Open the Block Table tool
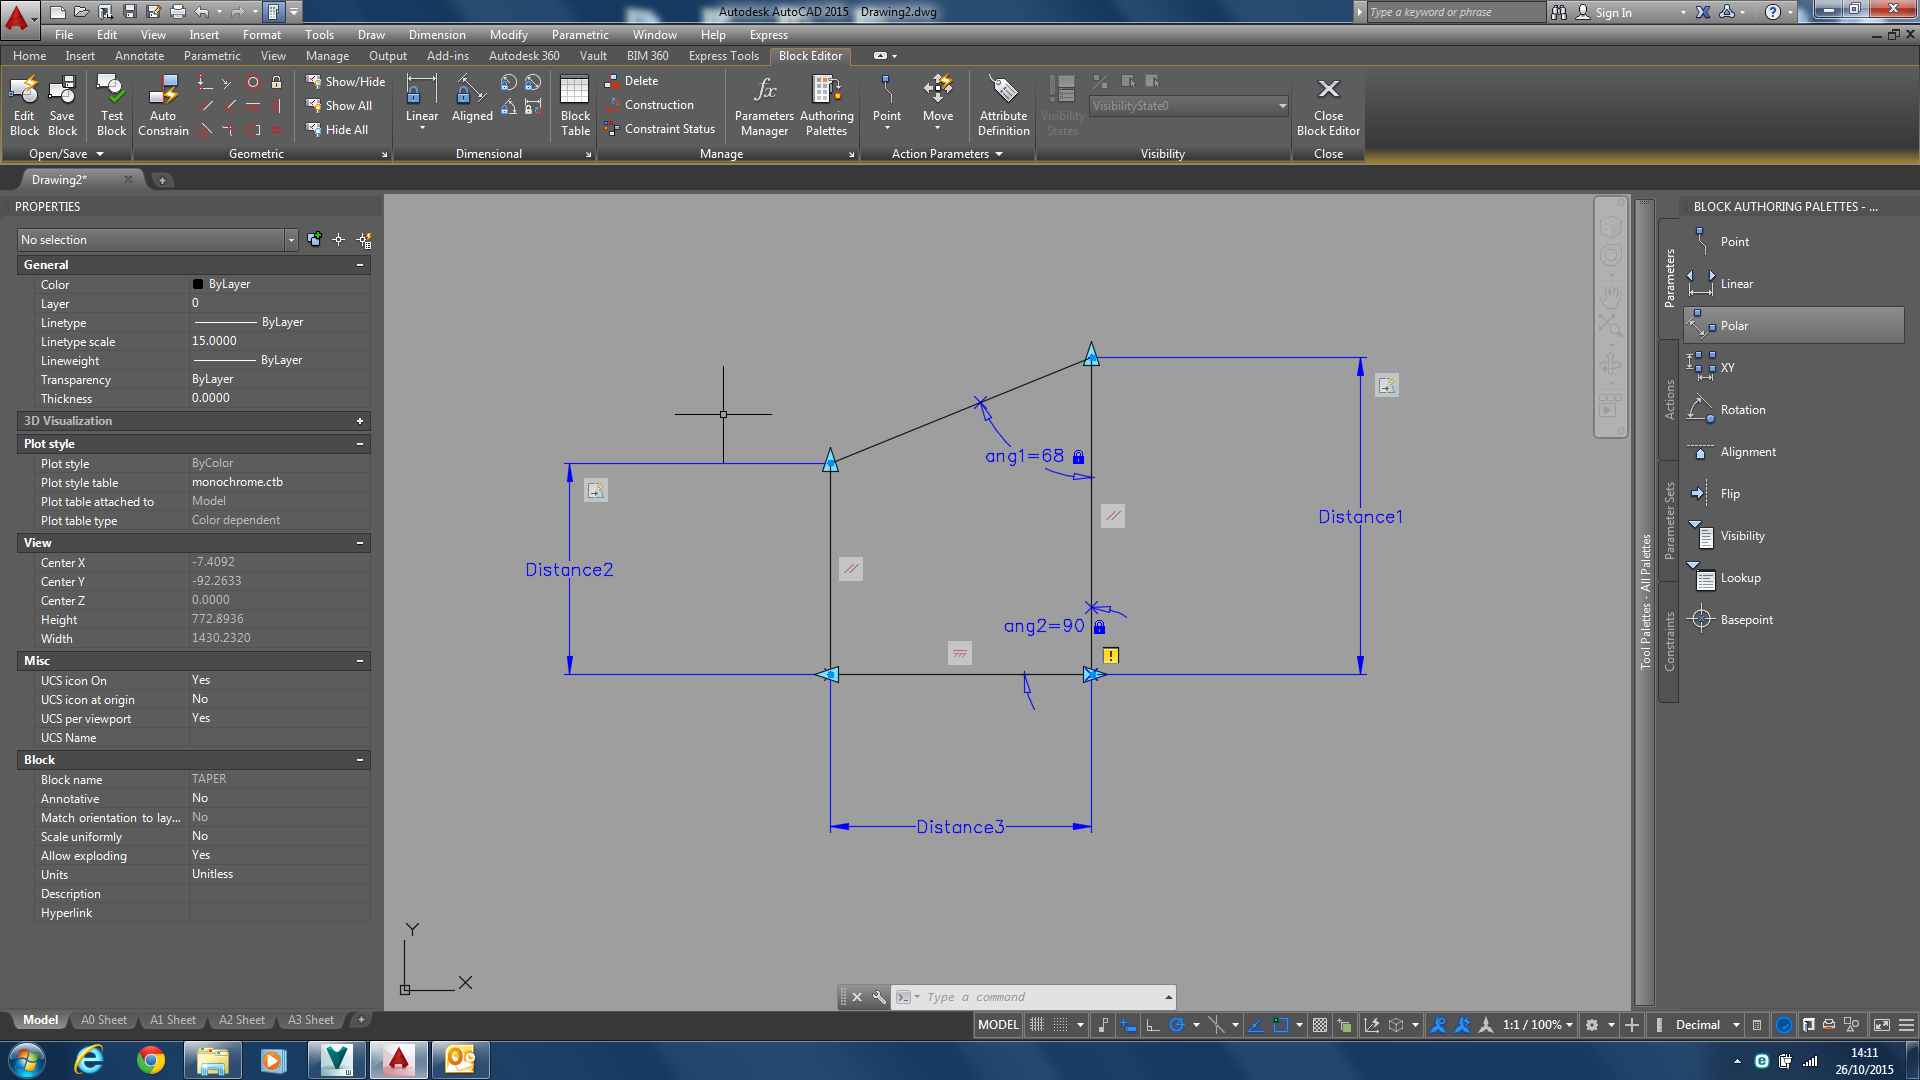This screenshot has width=1920, height=1080. [574, 105]
